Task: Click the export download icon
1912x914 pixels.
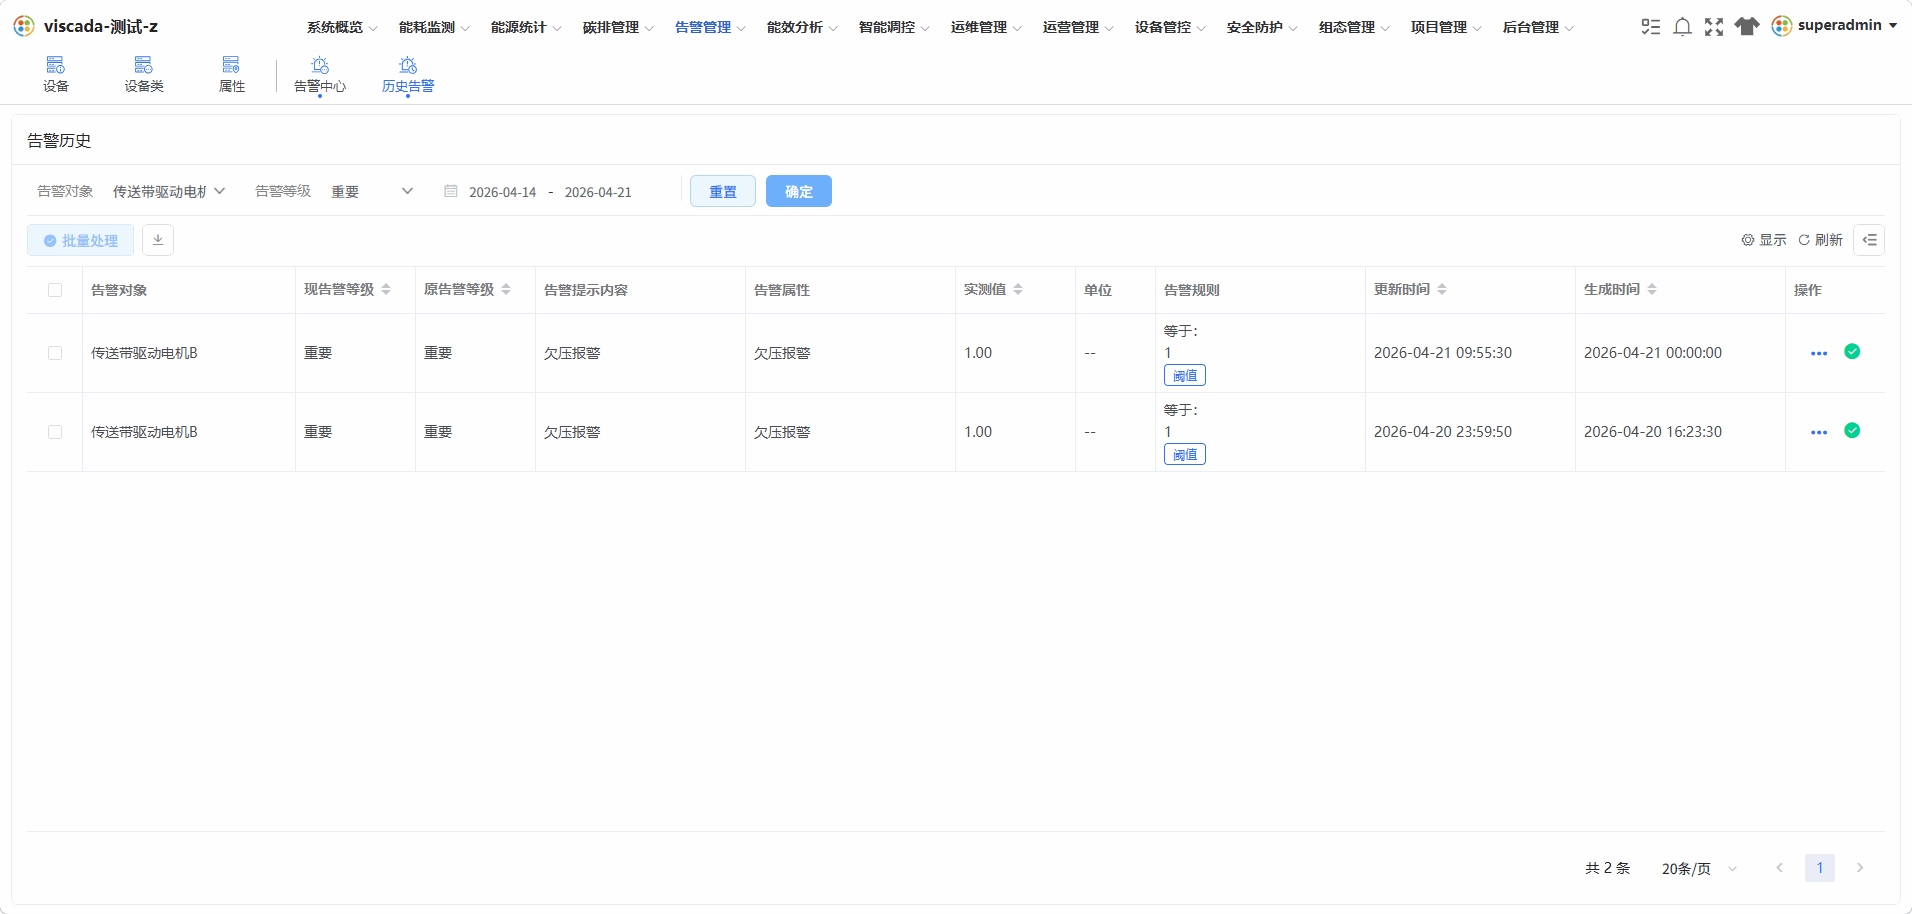Action: (x=158, y=240)
